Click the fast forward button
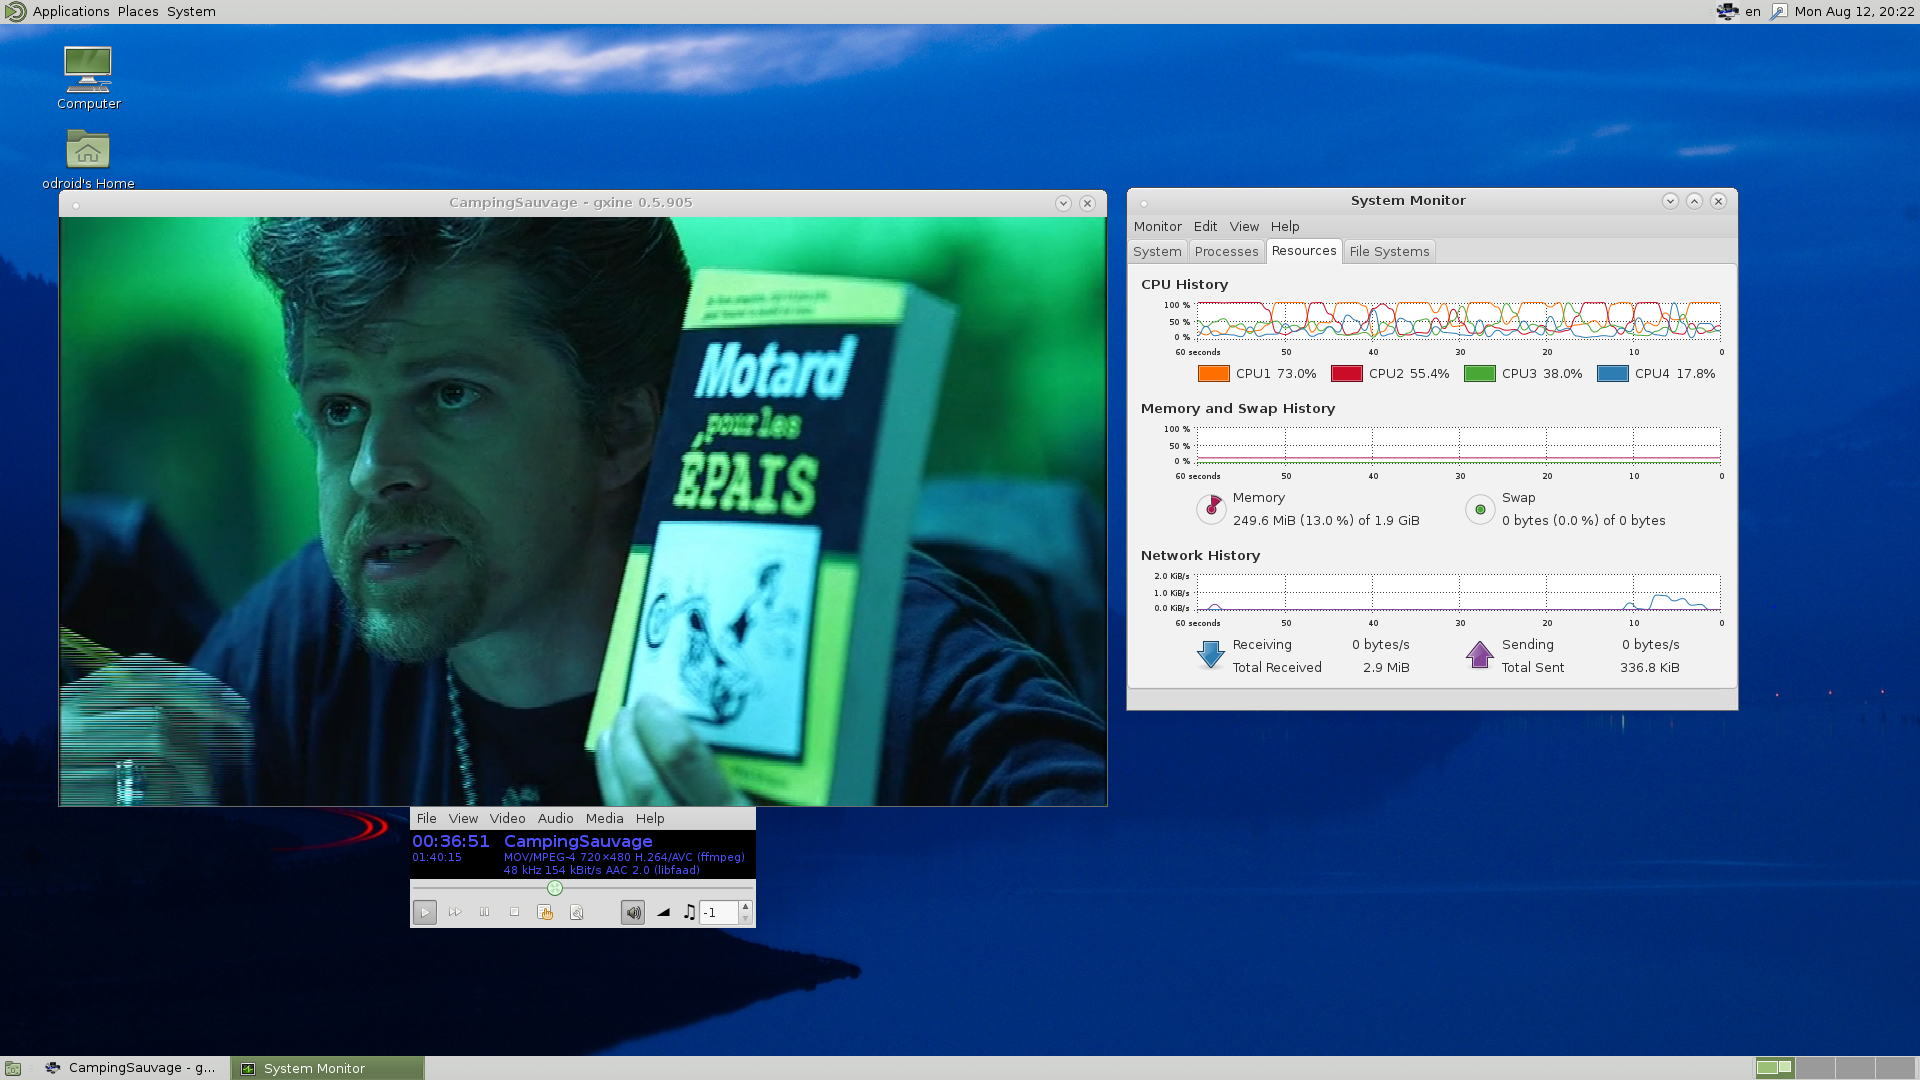This screenshot has width=1920, height=1080. [455, 912]
